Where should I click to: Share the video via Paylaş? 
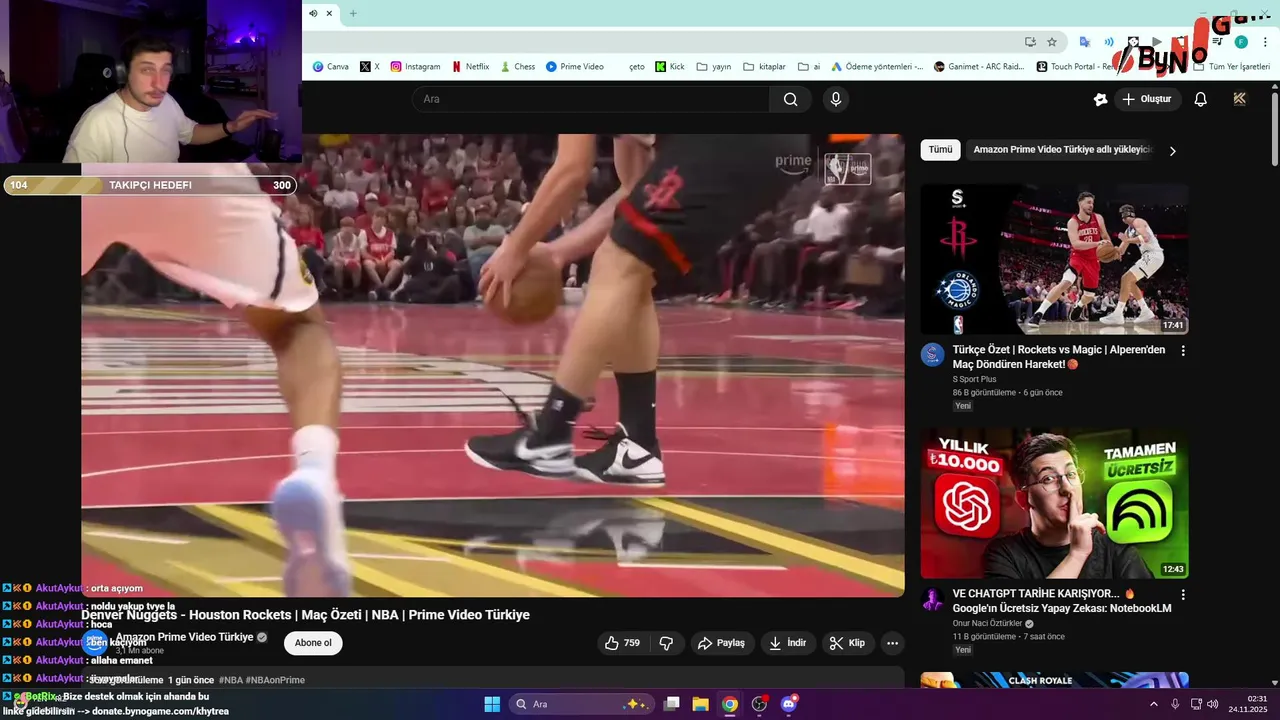click(x=721, y=643)
